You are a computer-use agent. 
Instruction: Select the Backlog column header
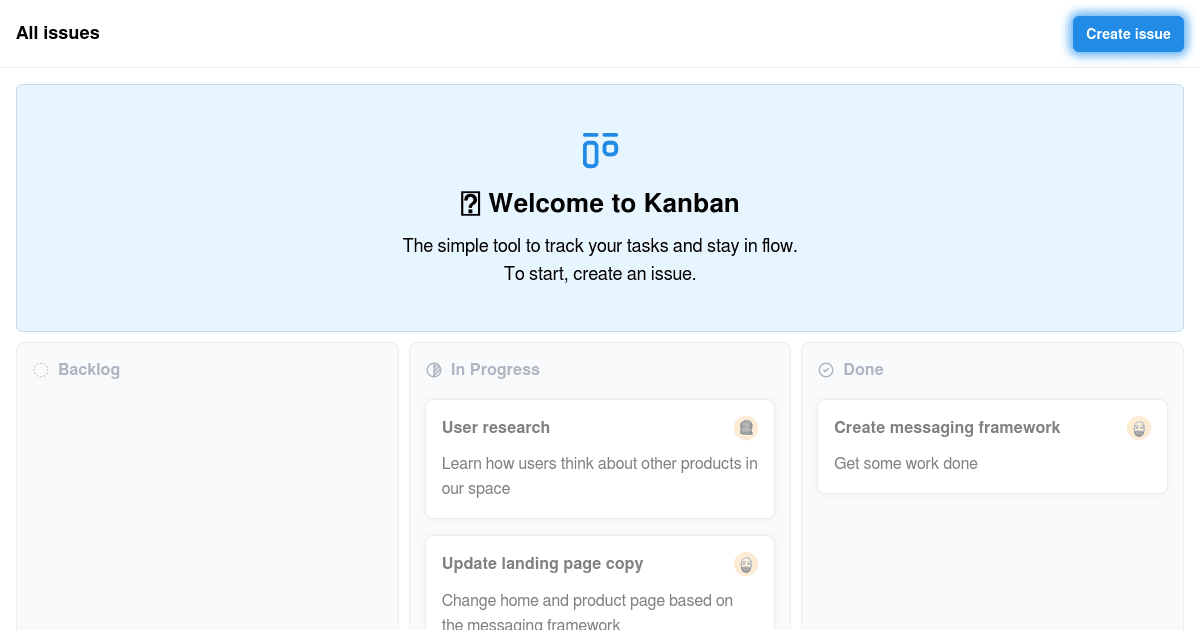point(89,369)
